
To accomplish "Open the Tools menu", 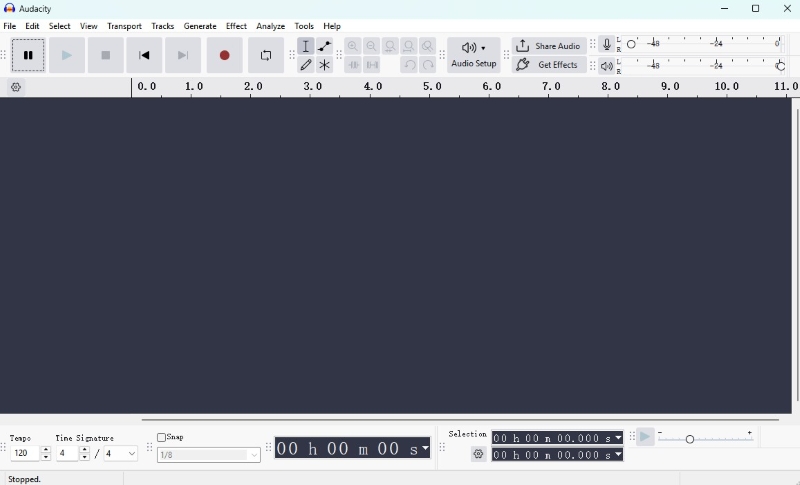I will point(304,26).
